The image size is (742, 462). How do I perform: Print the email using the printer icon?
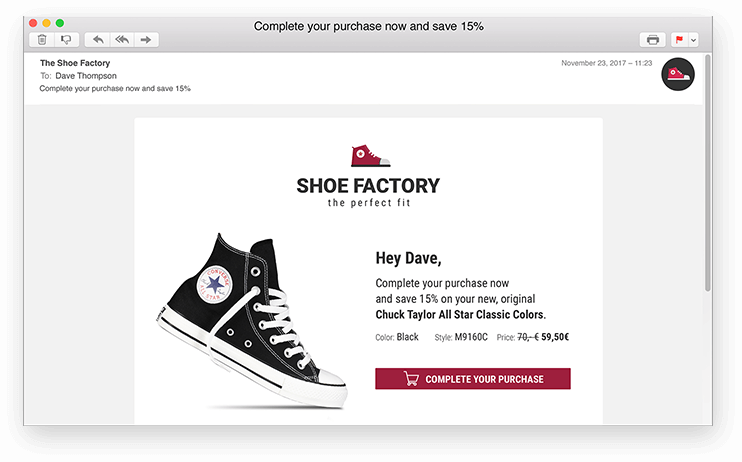click(x=653, y=40)
